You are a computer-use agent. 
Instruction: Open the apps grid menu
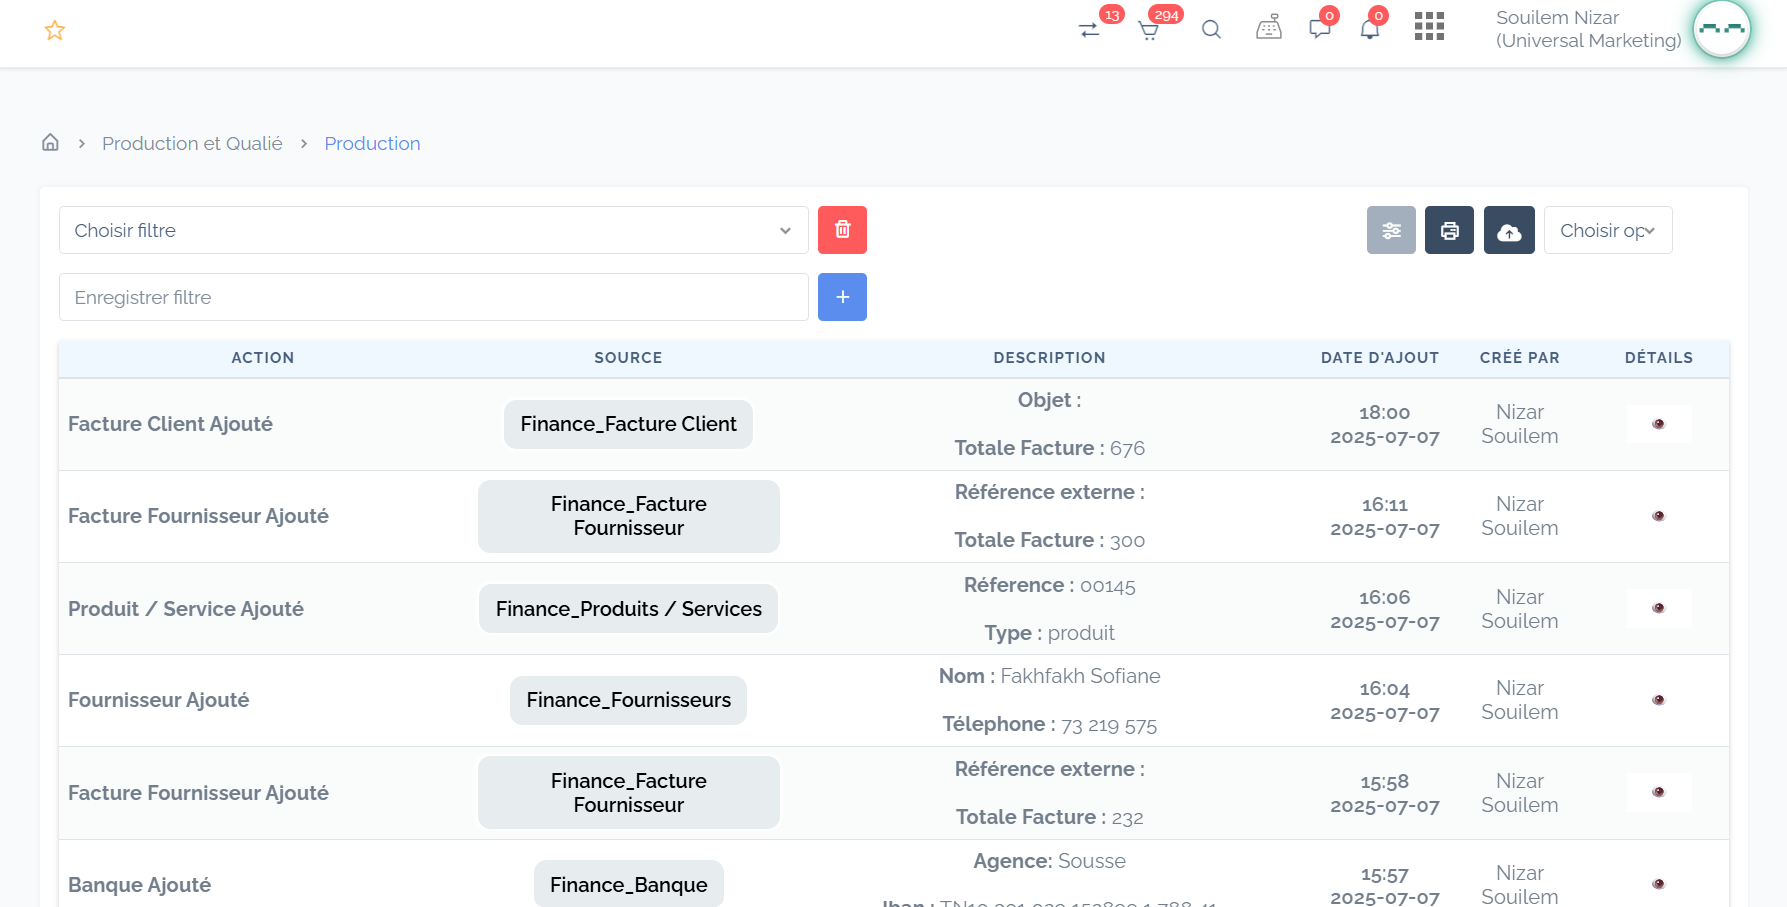1429,27
